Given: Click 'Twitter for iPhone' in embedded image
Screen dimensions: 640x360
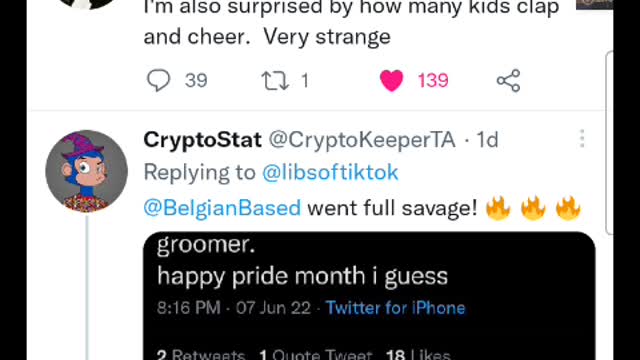Looking at the screenshot, I should pos(395,308).
